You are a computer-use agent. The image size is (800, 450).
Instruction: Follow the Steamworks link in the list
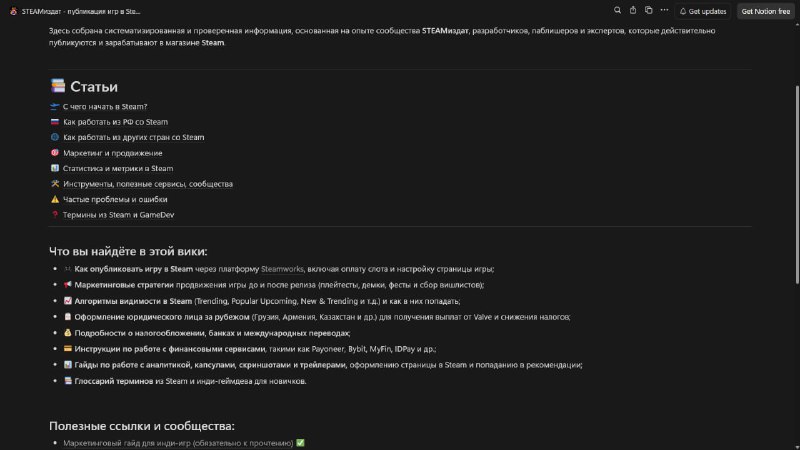282,269
